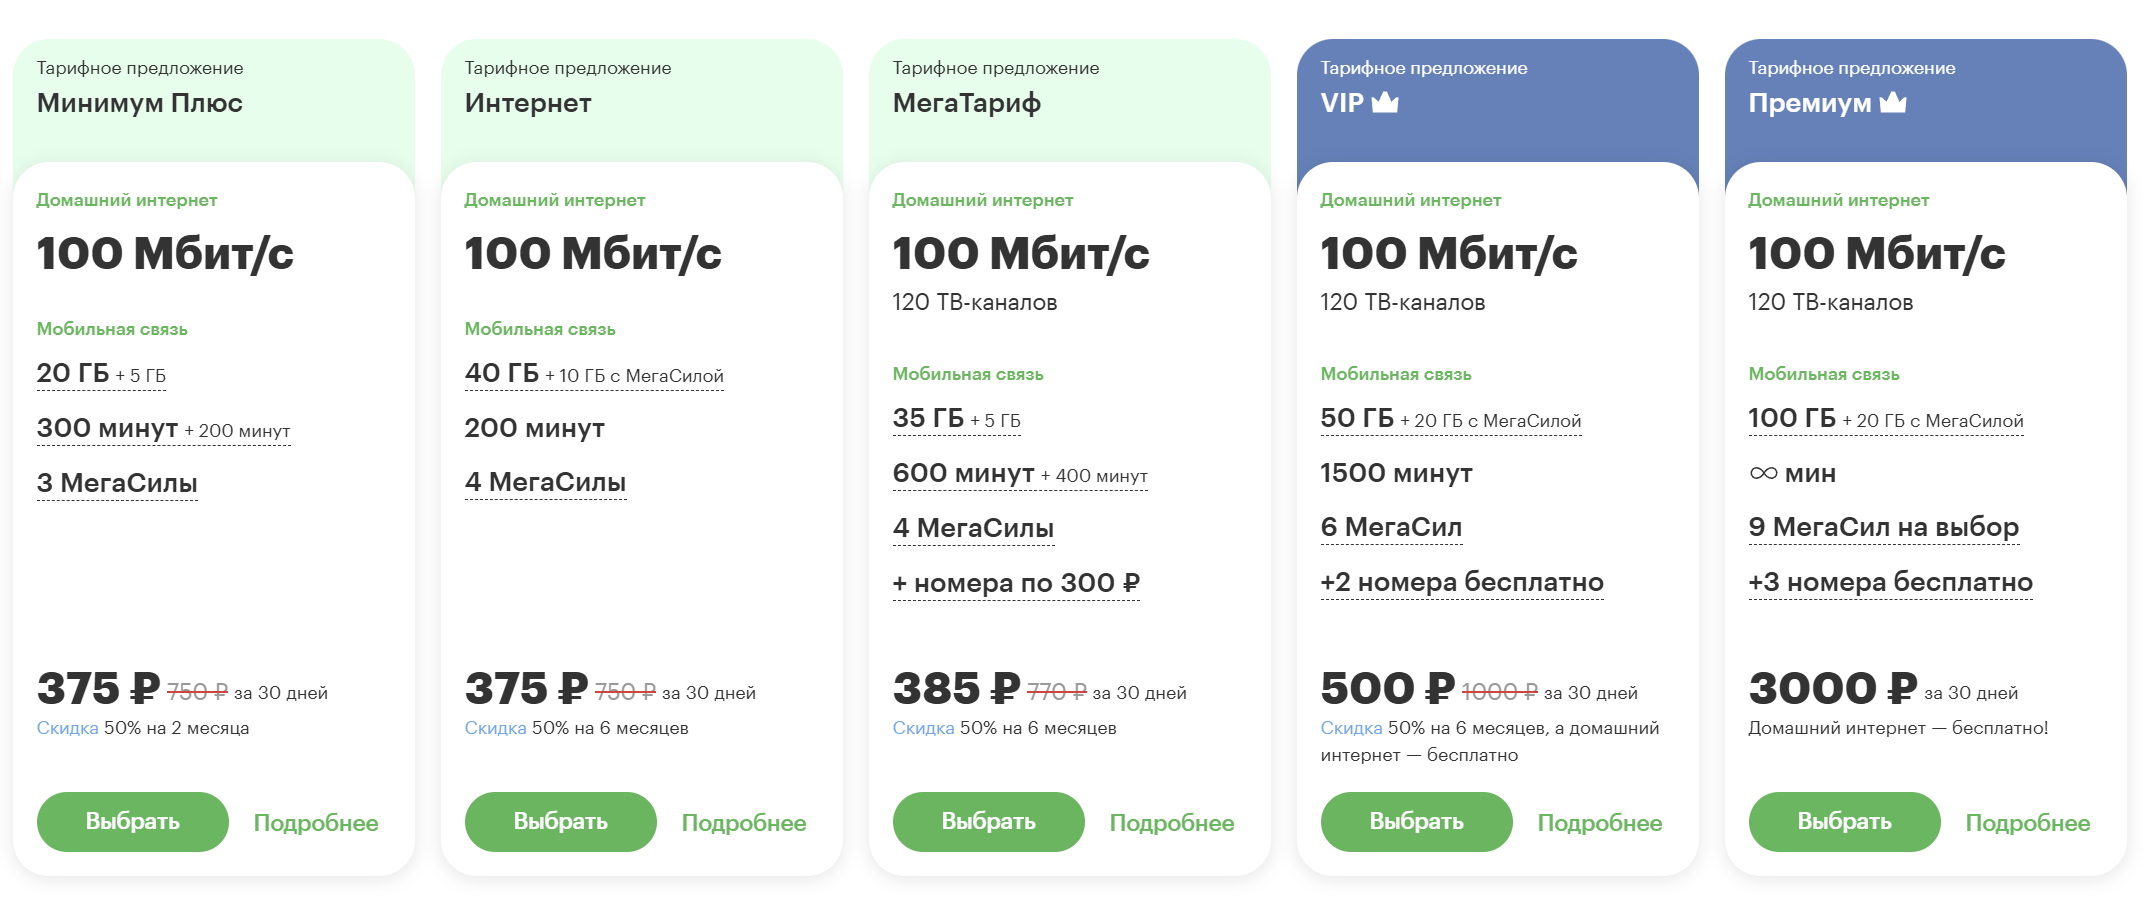The height and width of the screenshot is (900, 2156).
Task: Open the +2 номера бесплатно hint
Action: [1462, 582]
